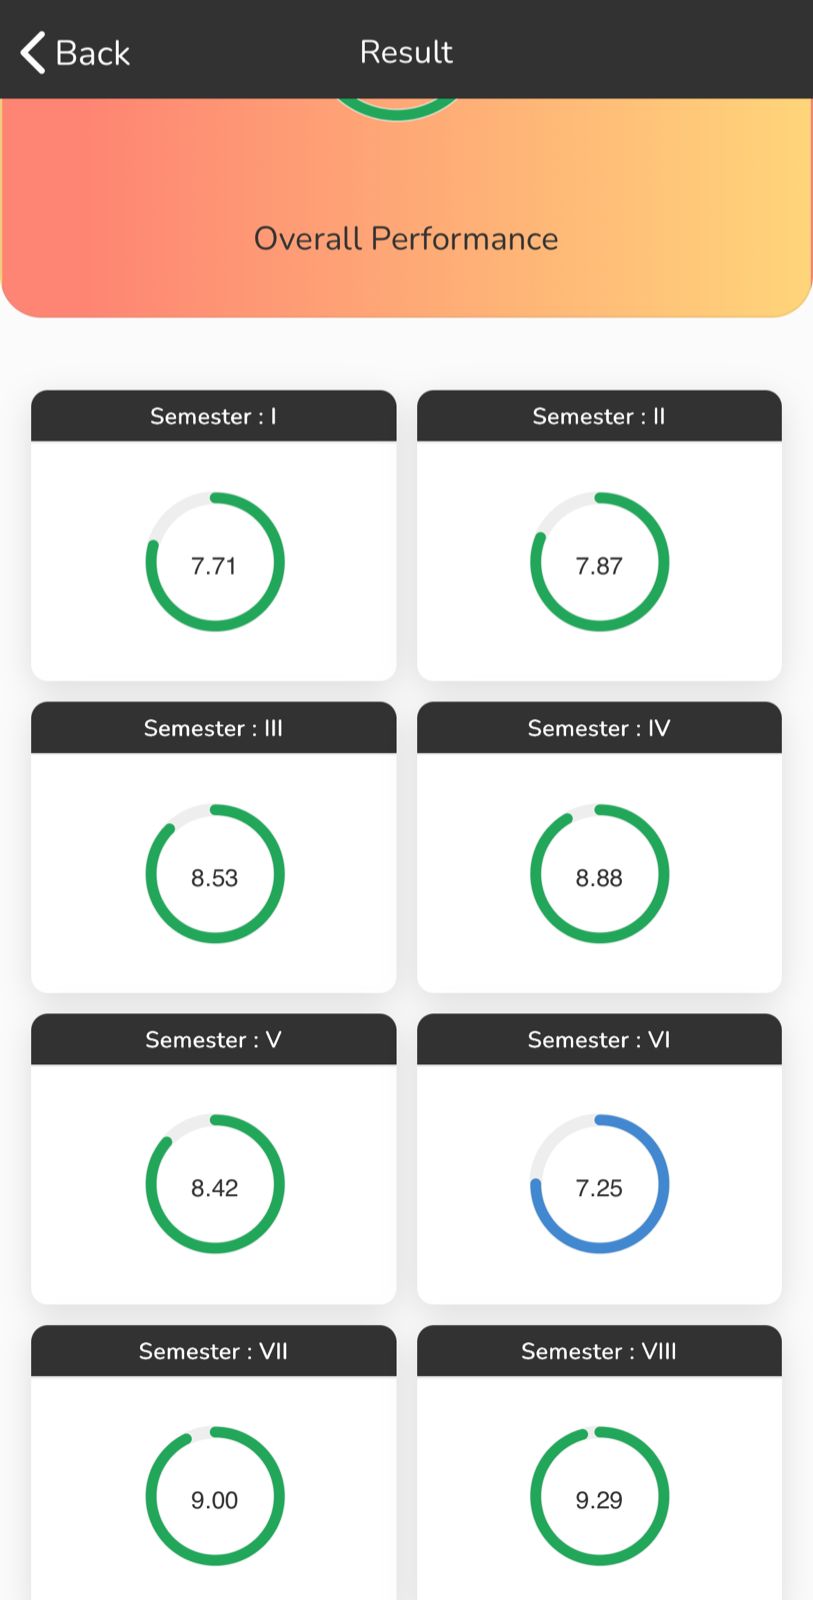Select the Semester IV header bar
This screenshot has width=813, height=1600.
[598, 728]
